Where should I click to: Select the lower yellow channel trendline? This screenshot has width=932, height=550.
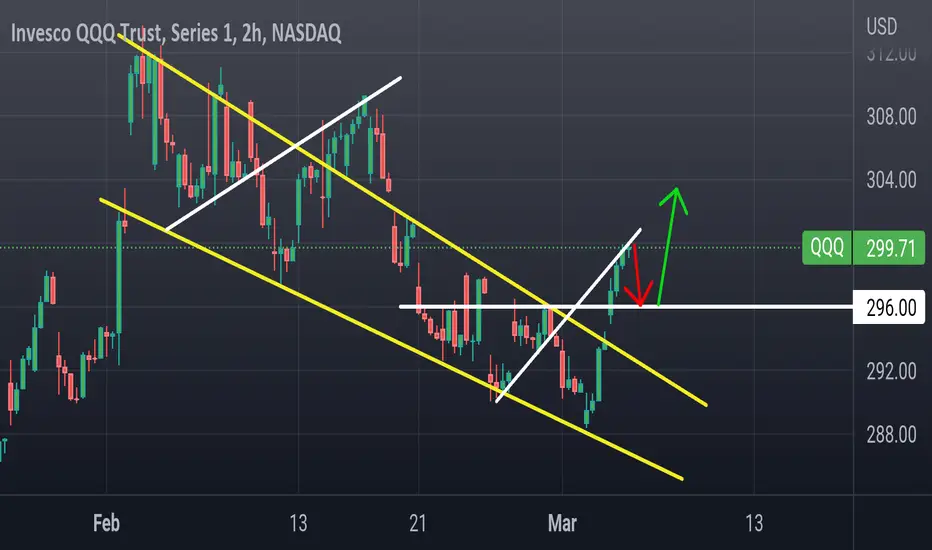coord(391,340)
